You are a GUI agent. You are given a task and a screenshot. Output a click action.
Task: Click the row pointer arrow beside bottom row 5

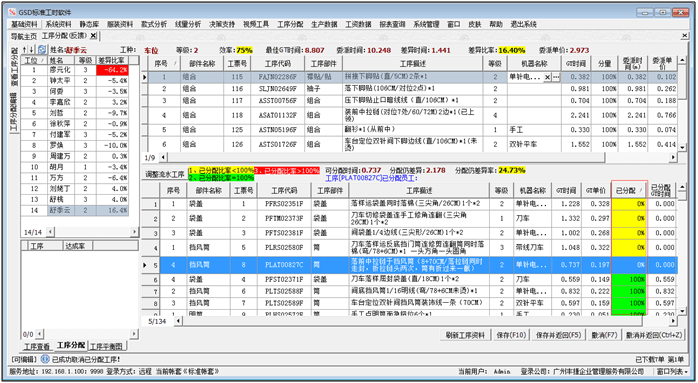(x=146, y=265)
